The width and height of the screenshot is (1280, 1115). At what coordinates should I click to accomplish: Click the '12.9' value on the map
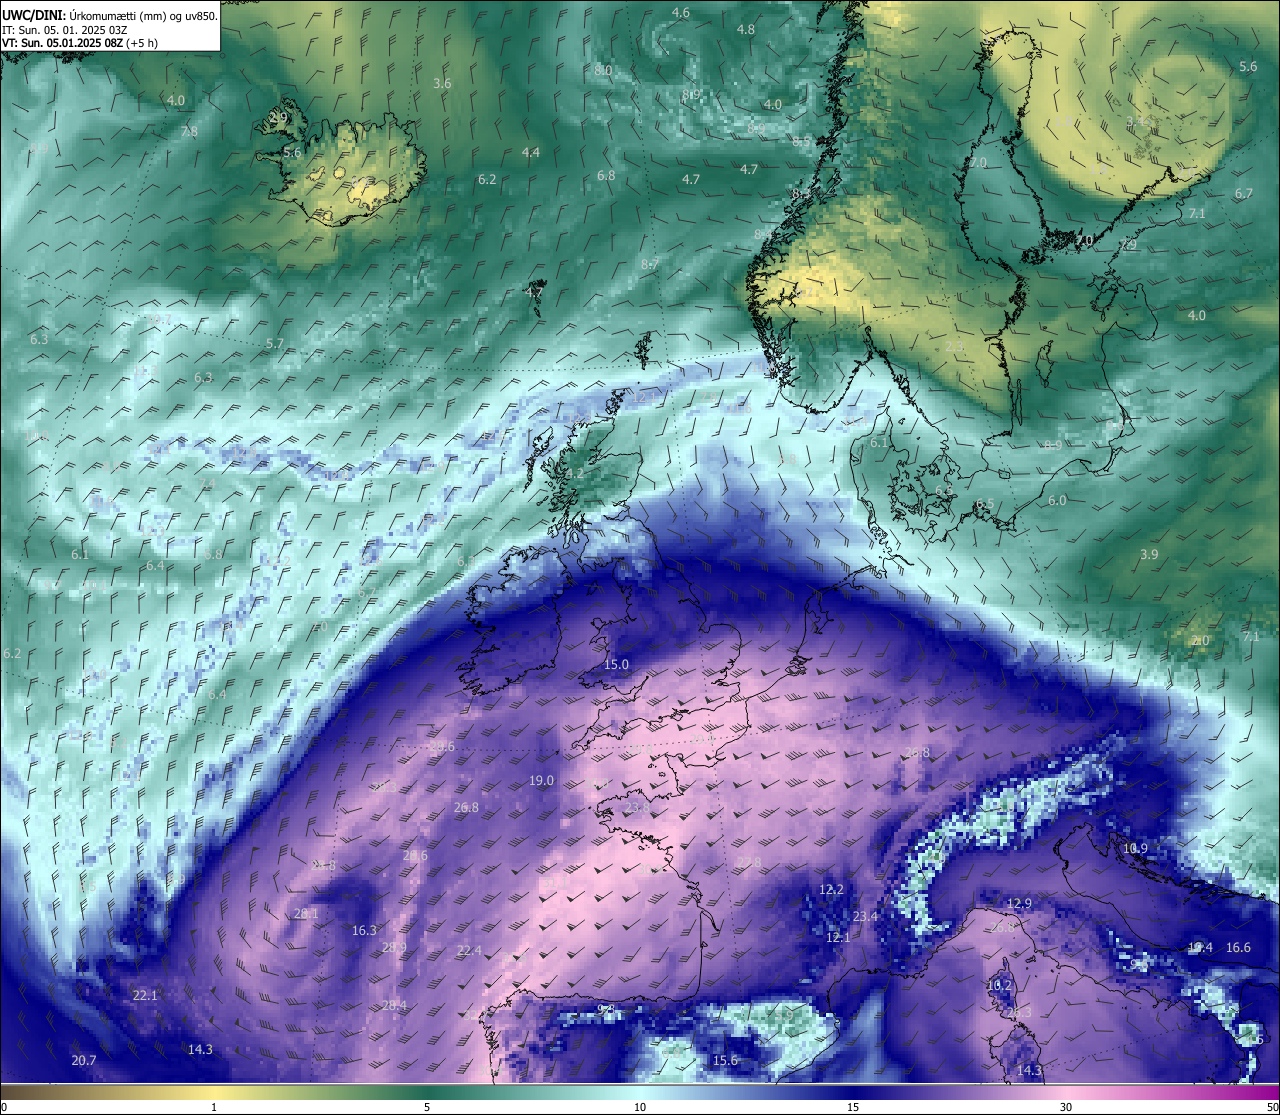(1018, 904)
